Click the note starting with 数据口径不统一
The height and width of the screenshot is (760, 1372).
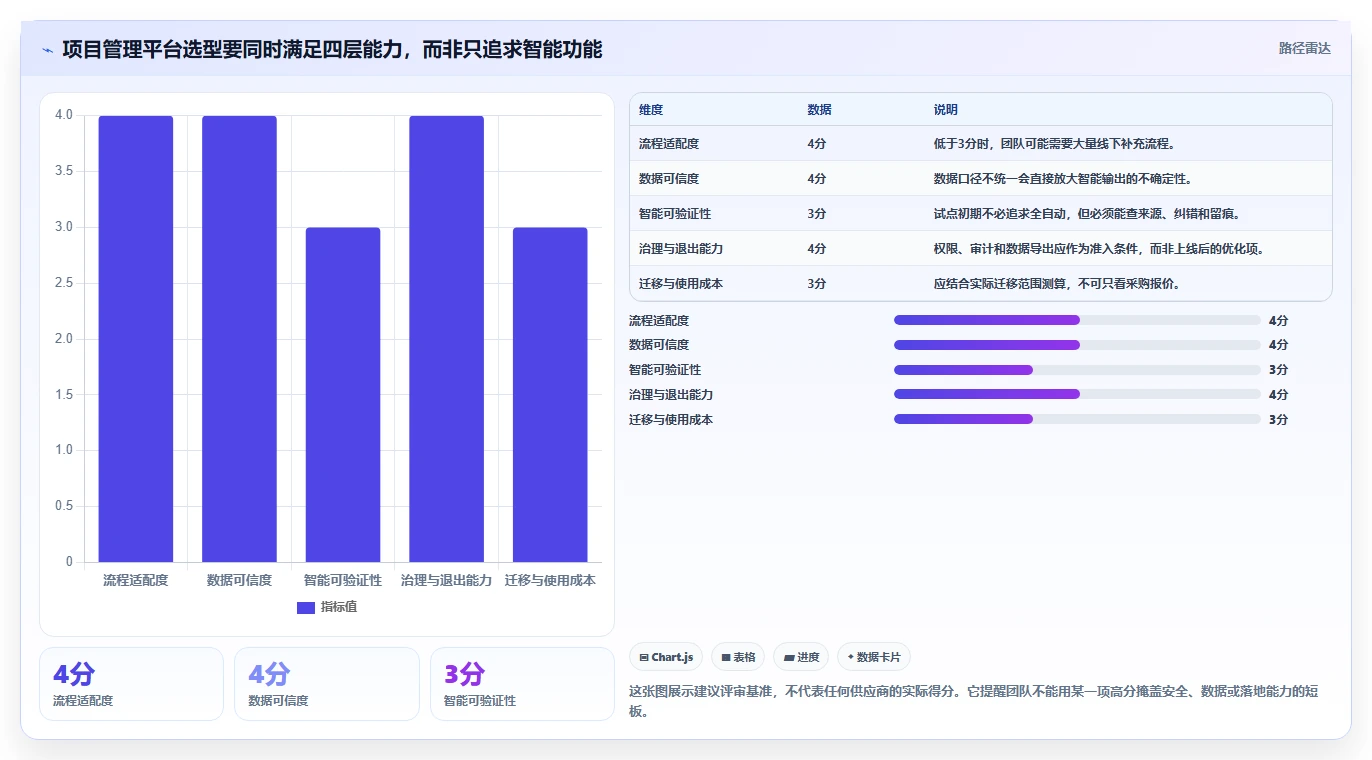[x=1063, y=179]
